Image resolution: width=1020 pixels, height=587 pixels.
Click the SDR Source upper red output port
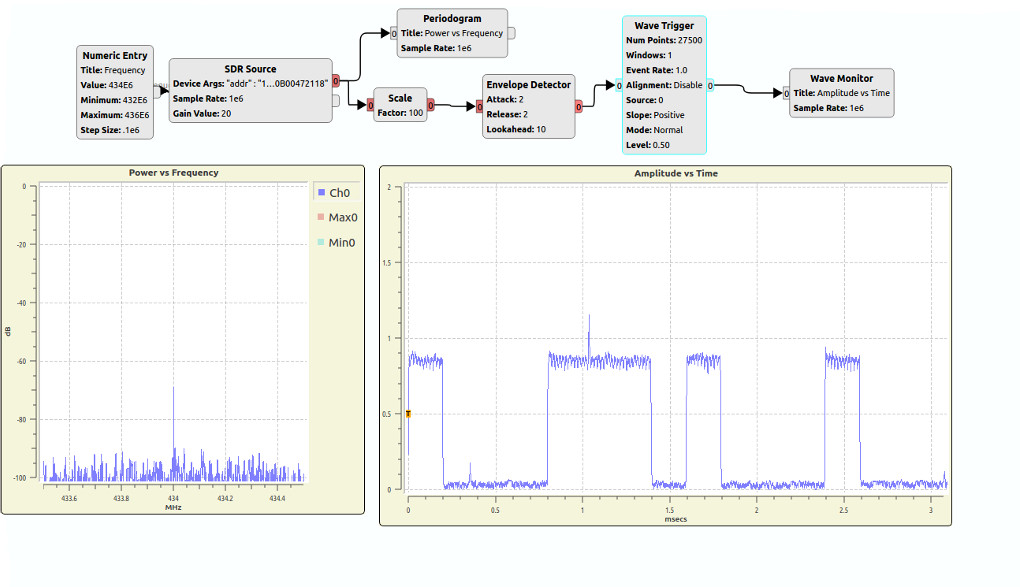pyautogui.click(x=336, y=81)
